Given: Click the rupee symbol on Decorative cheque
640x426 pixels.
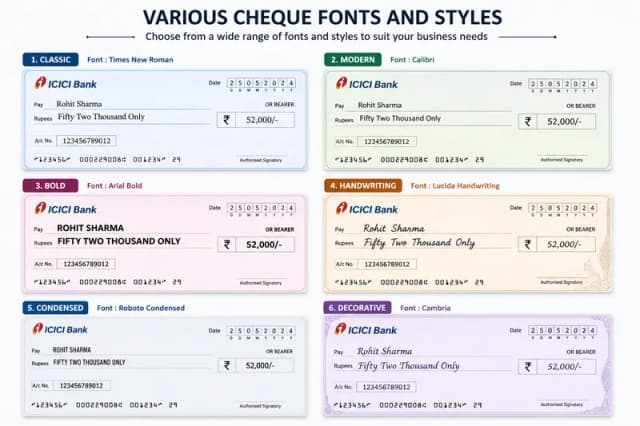Looking at the screenshot, I should point(528,367).
